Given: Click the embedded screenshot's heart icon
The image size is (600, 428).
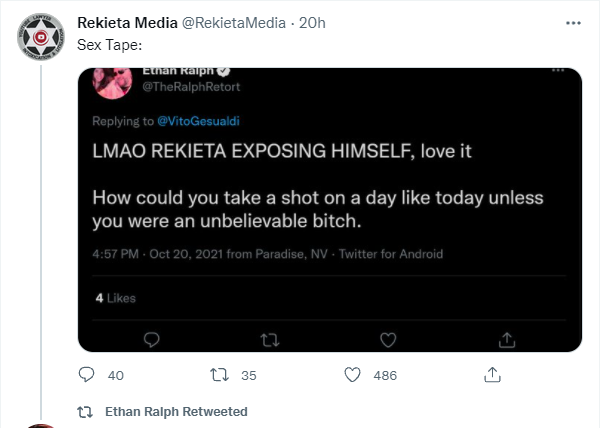Looking at the screenshot, I should (x=388, y=340).
